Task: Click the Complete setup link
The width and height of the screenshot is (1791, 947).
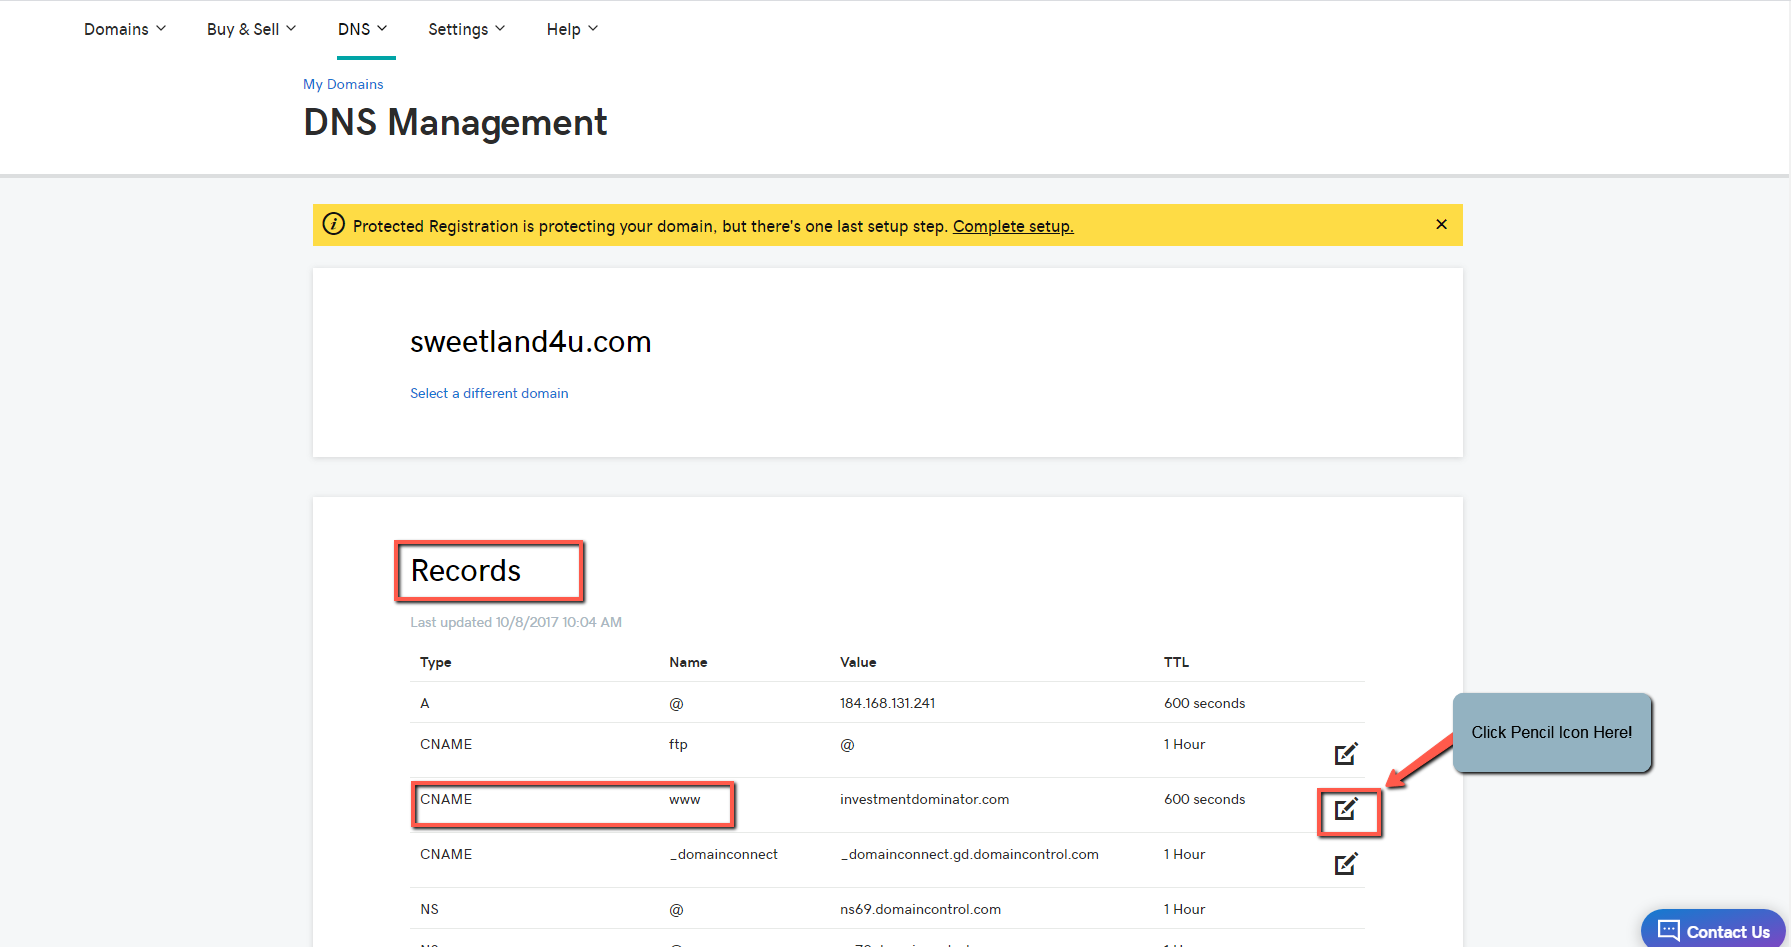Action: (x=1012, y=226)
